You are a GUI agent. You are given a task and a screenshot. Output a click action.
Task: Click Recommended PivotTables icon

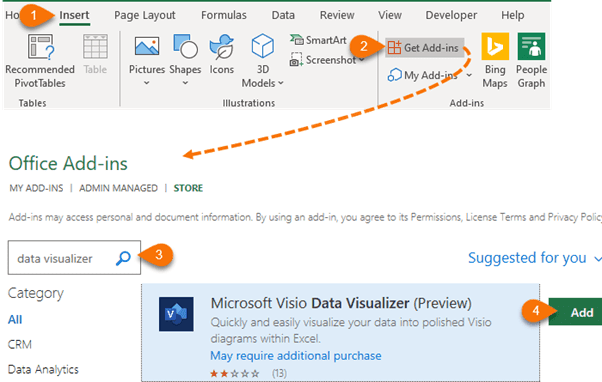(x=41, y=47)
